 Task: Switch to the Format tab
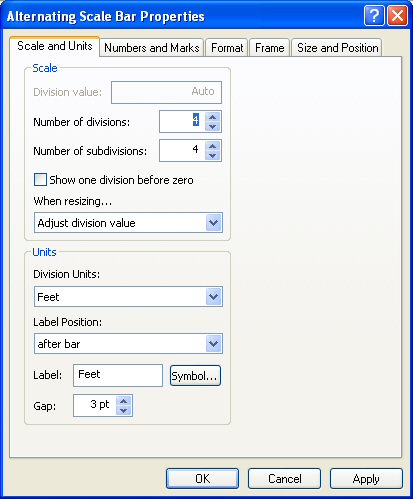[227, 48]
